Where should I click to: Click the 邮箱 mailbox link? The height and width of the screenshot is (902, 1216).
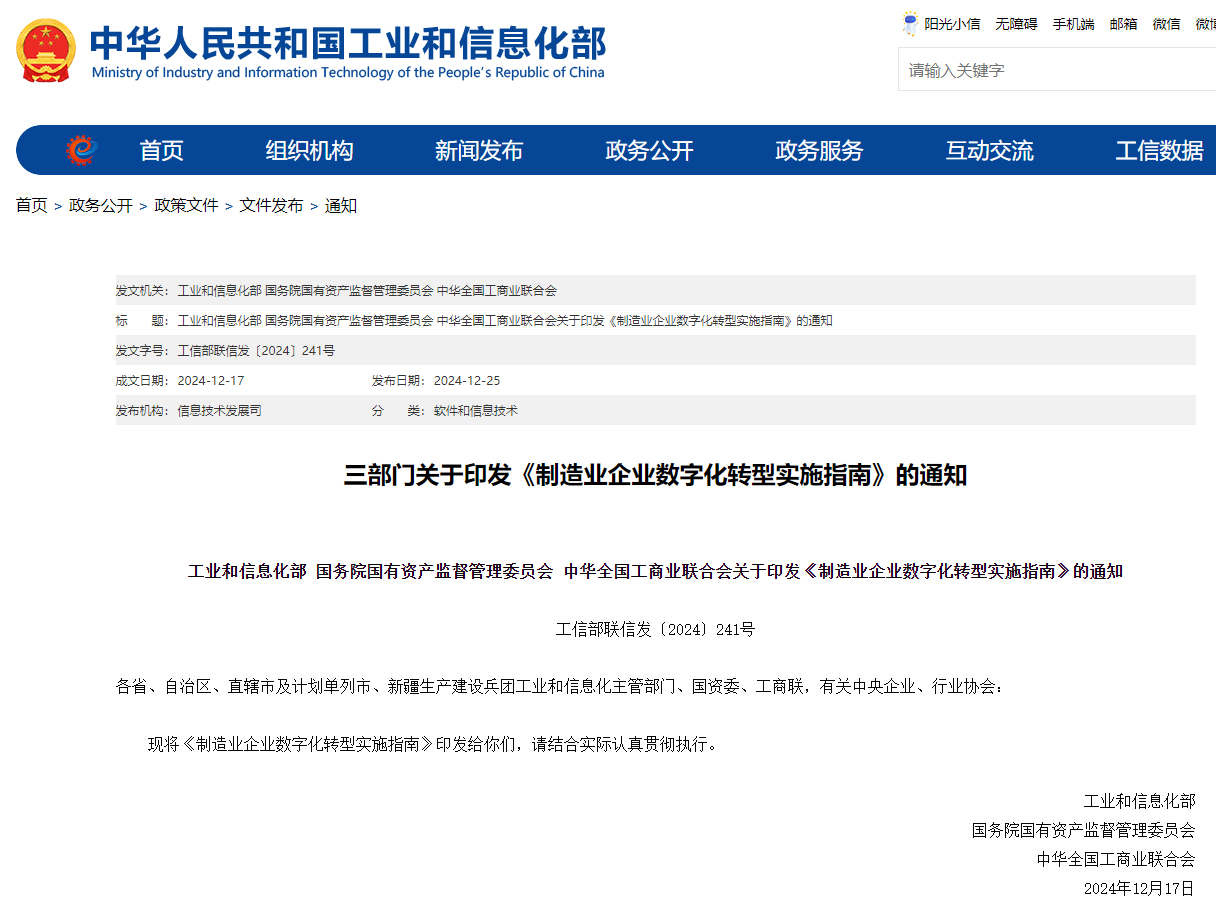point(1123,24)
